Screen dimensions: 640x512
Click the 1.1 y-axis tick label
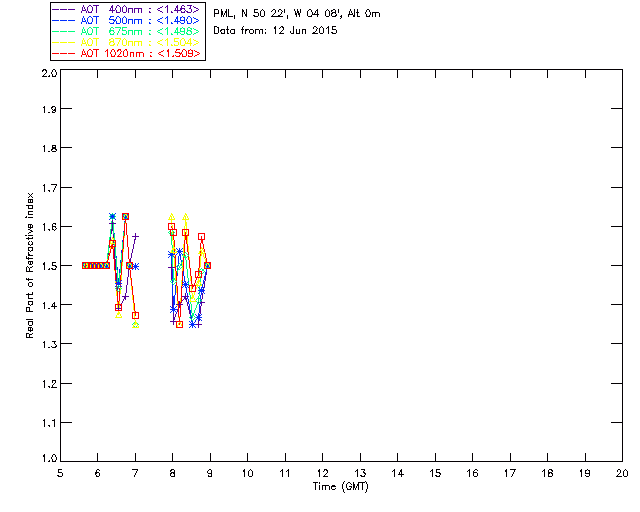[49, 423]
